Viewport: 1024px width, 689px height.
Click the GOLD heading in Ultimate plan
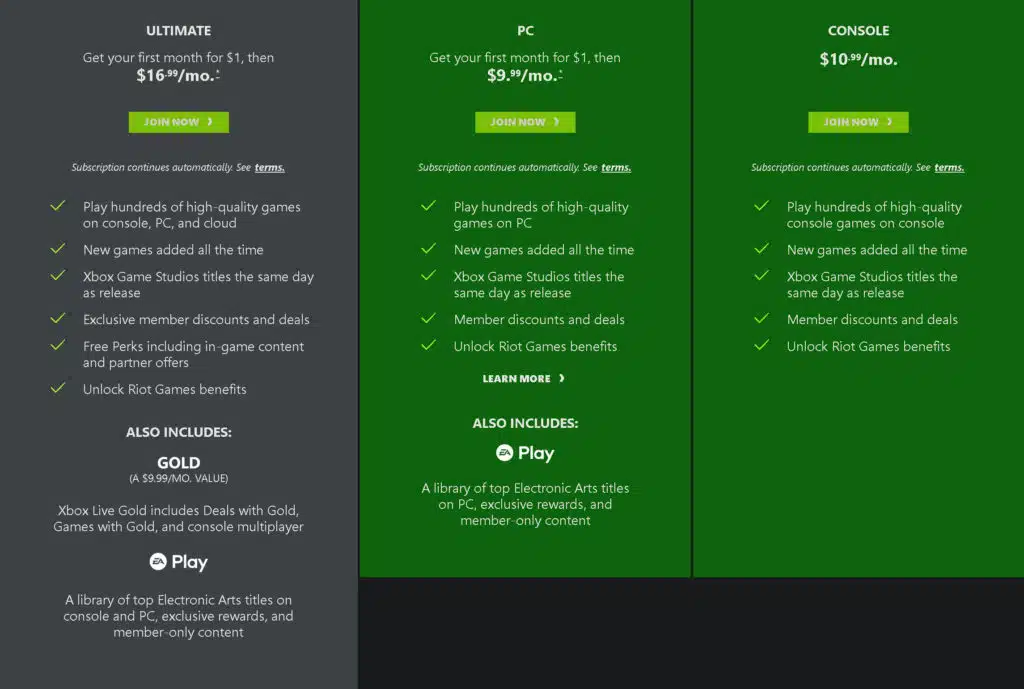pyautogui.click(x=178, y=462)
